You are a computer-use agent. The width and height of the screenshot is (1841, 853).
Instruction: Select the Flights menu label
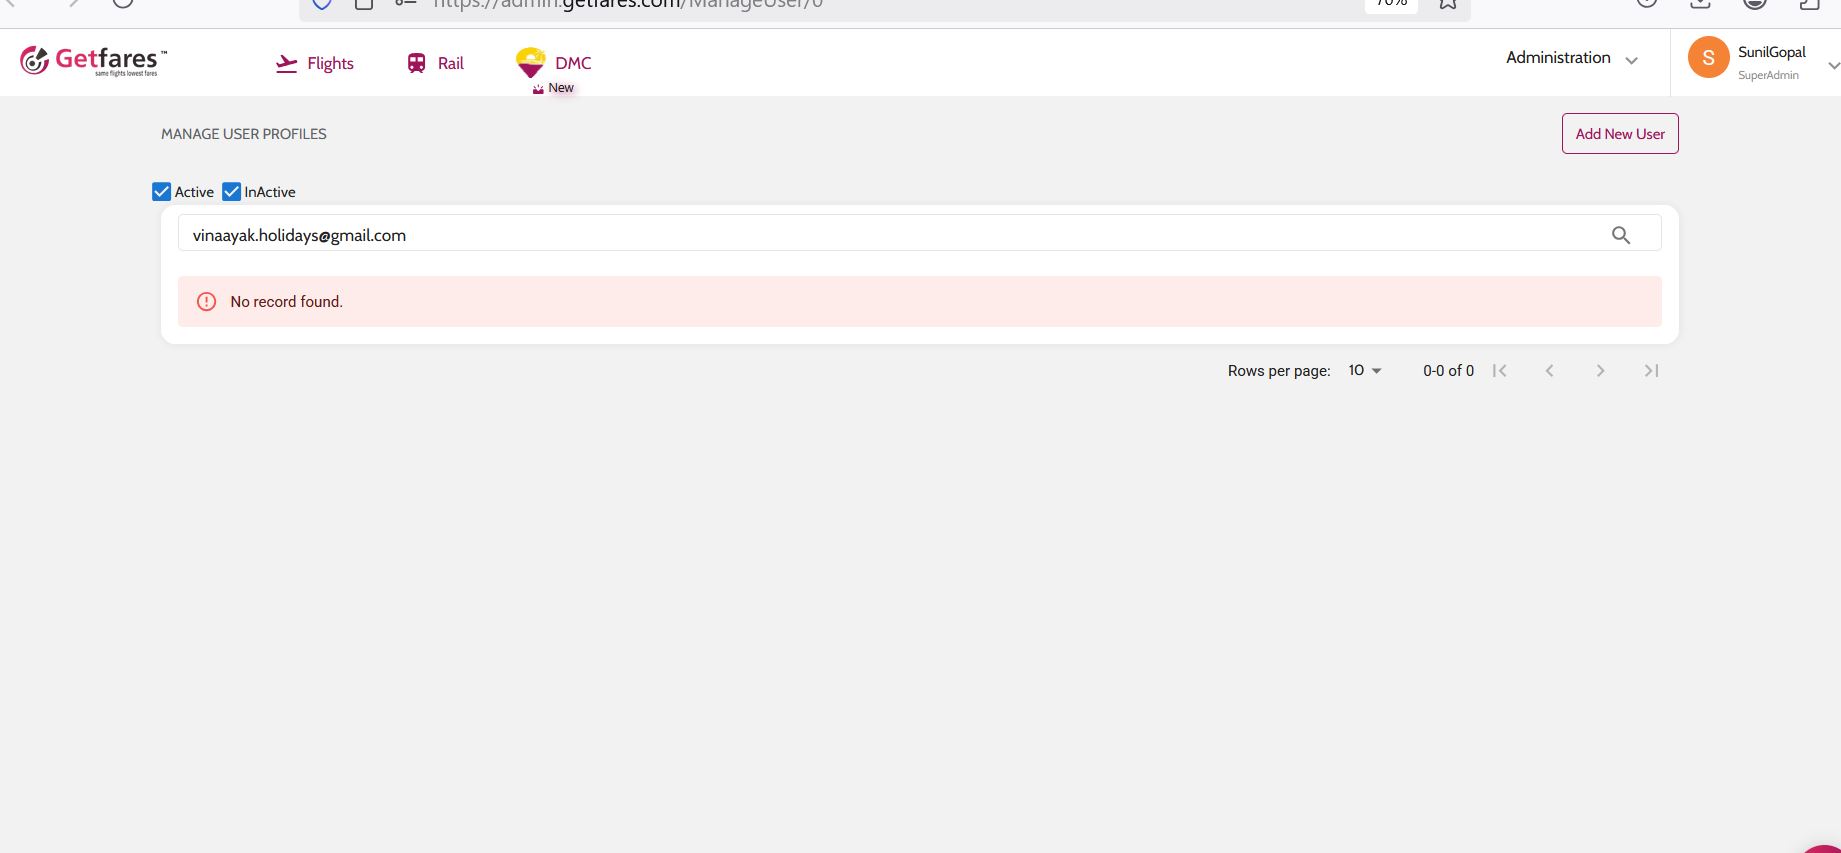click(330, 64)
